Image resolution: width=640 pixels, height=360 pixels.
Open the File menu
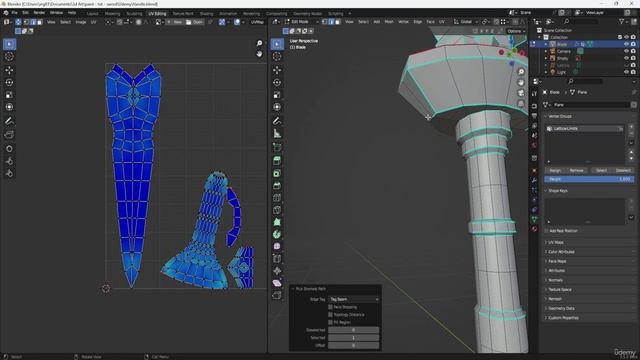click(x=14, y=13)
